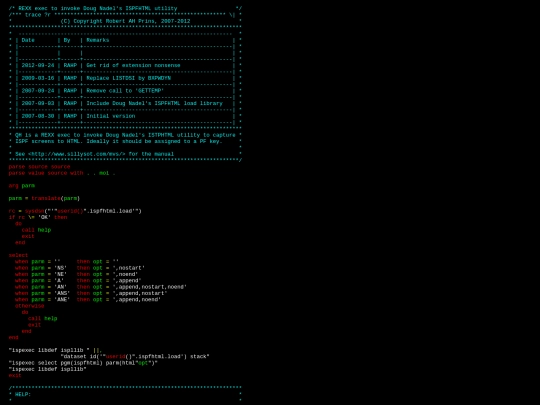Click the option string ',append,nostart,noend'
The height and width of the screenshot is (405, 540).
(150, 287)
